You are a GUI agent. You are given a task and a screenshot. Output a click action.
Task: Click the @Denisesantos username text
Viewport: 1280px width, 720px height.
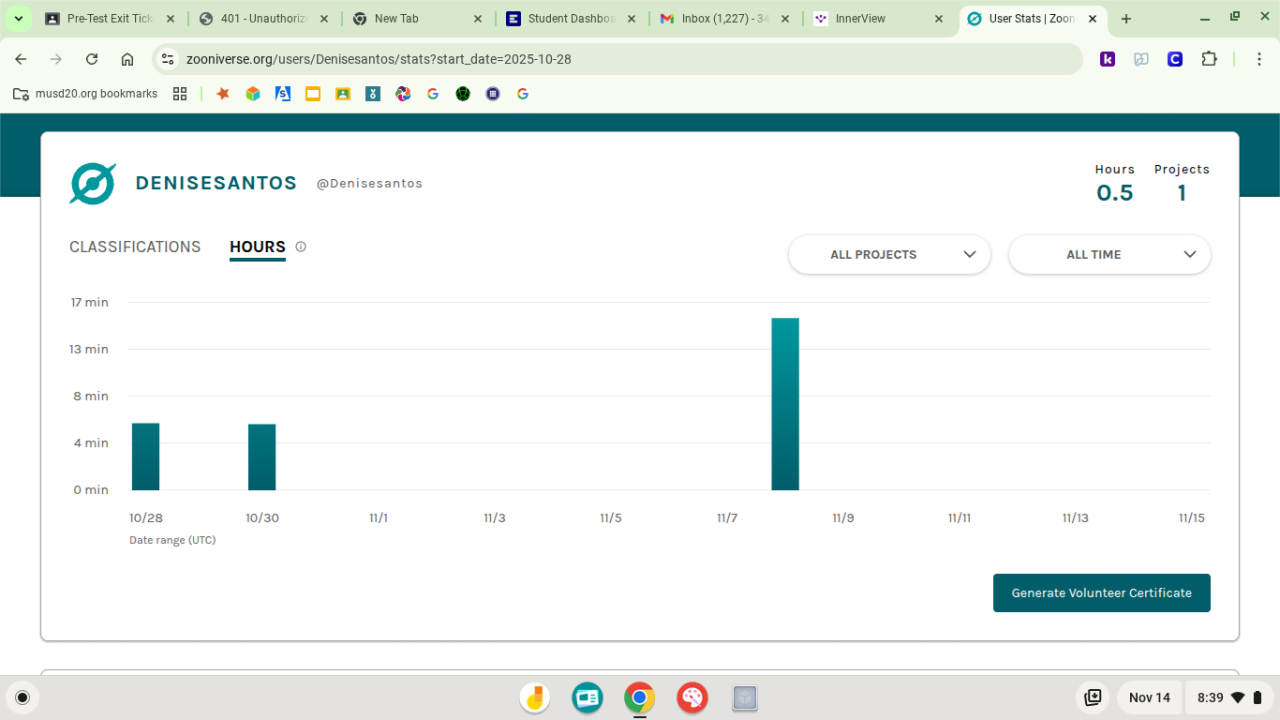click(370, 184)
